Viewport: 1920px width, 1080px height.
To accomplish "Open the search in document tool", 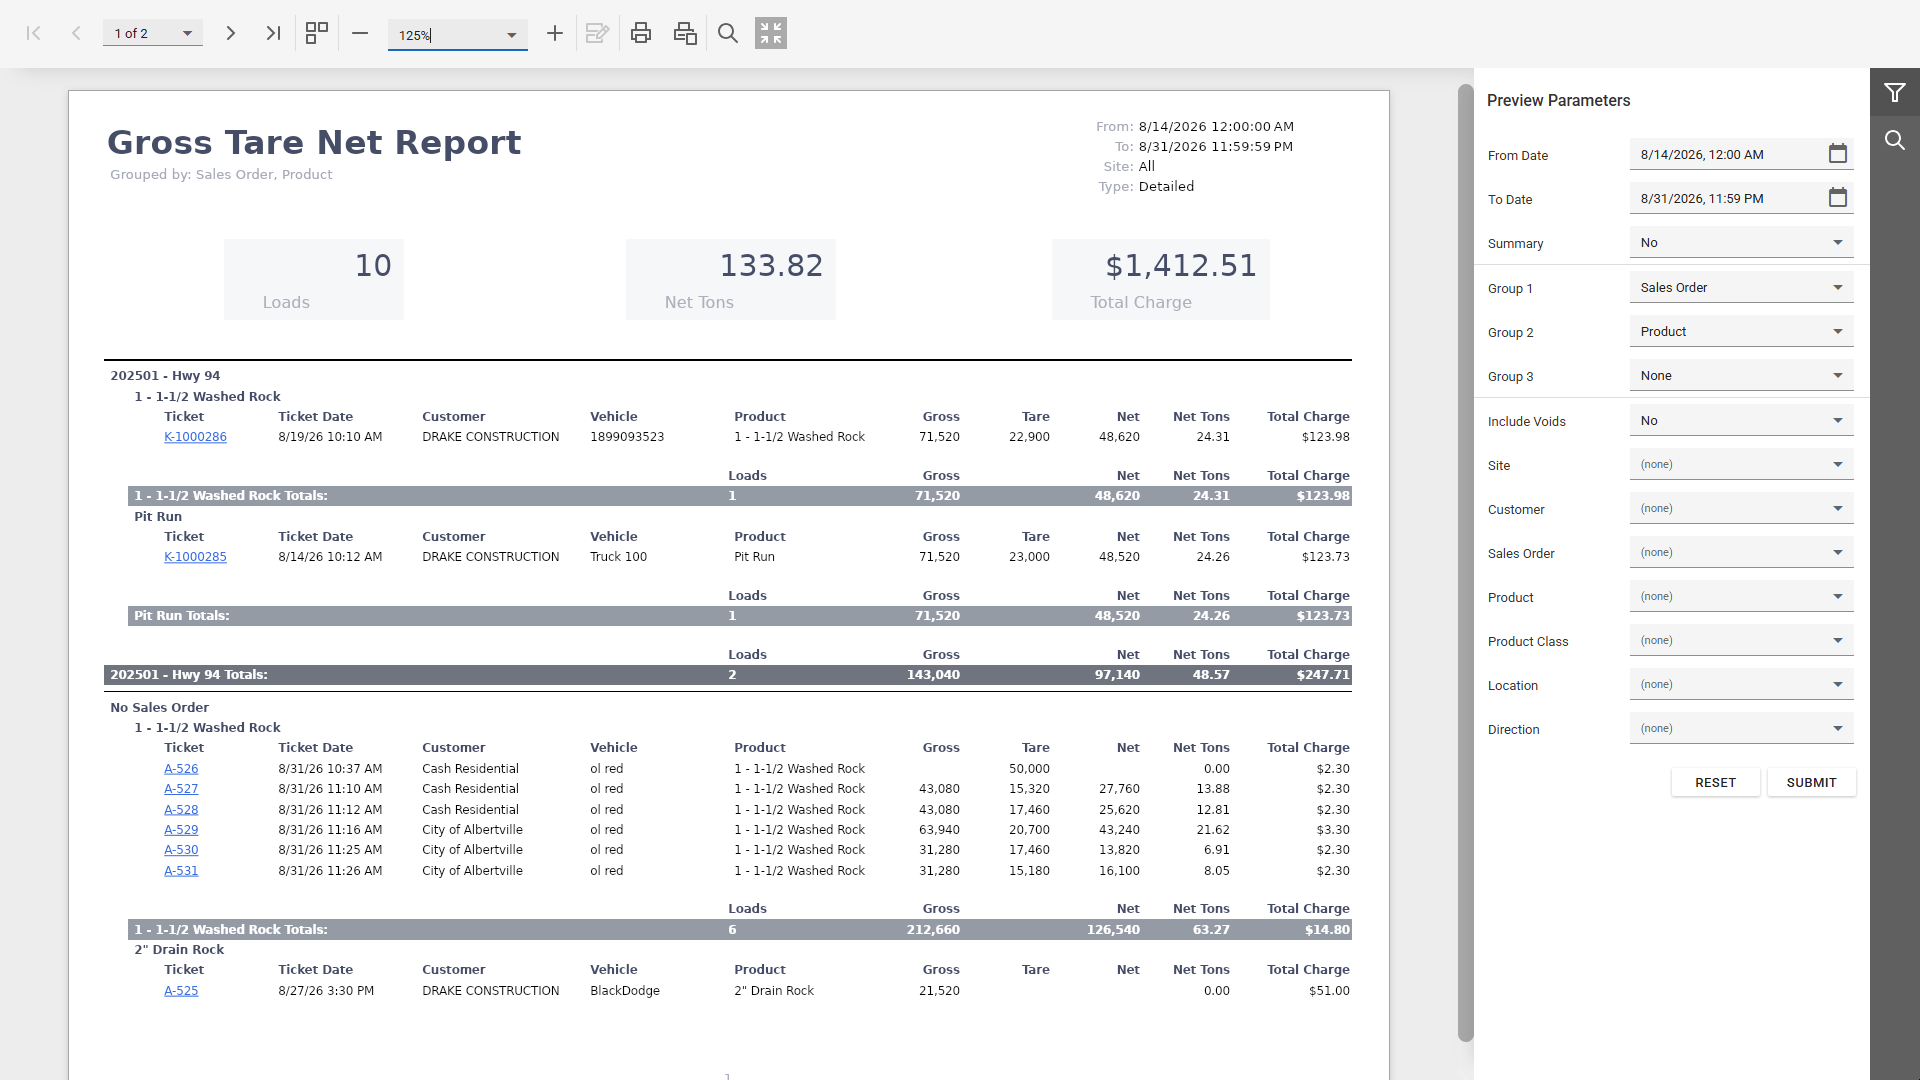I will click(x=728, y=33).
